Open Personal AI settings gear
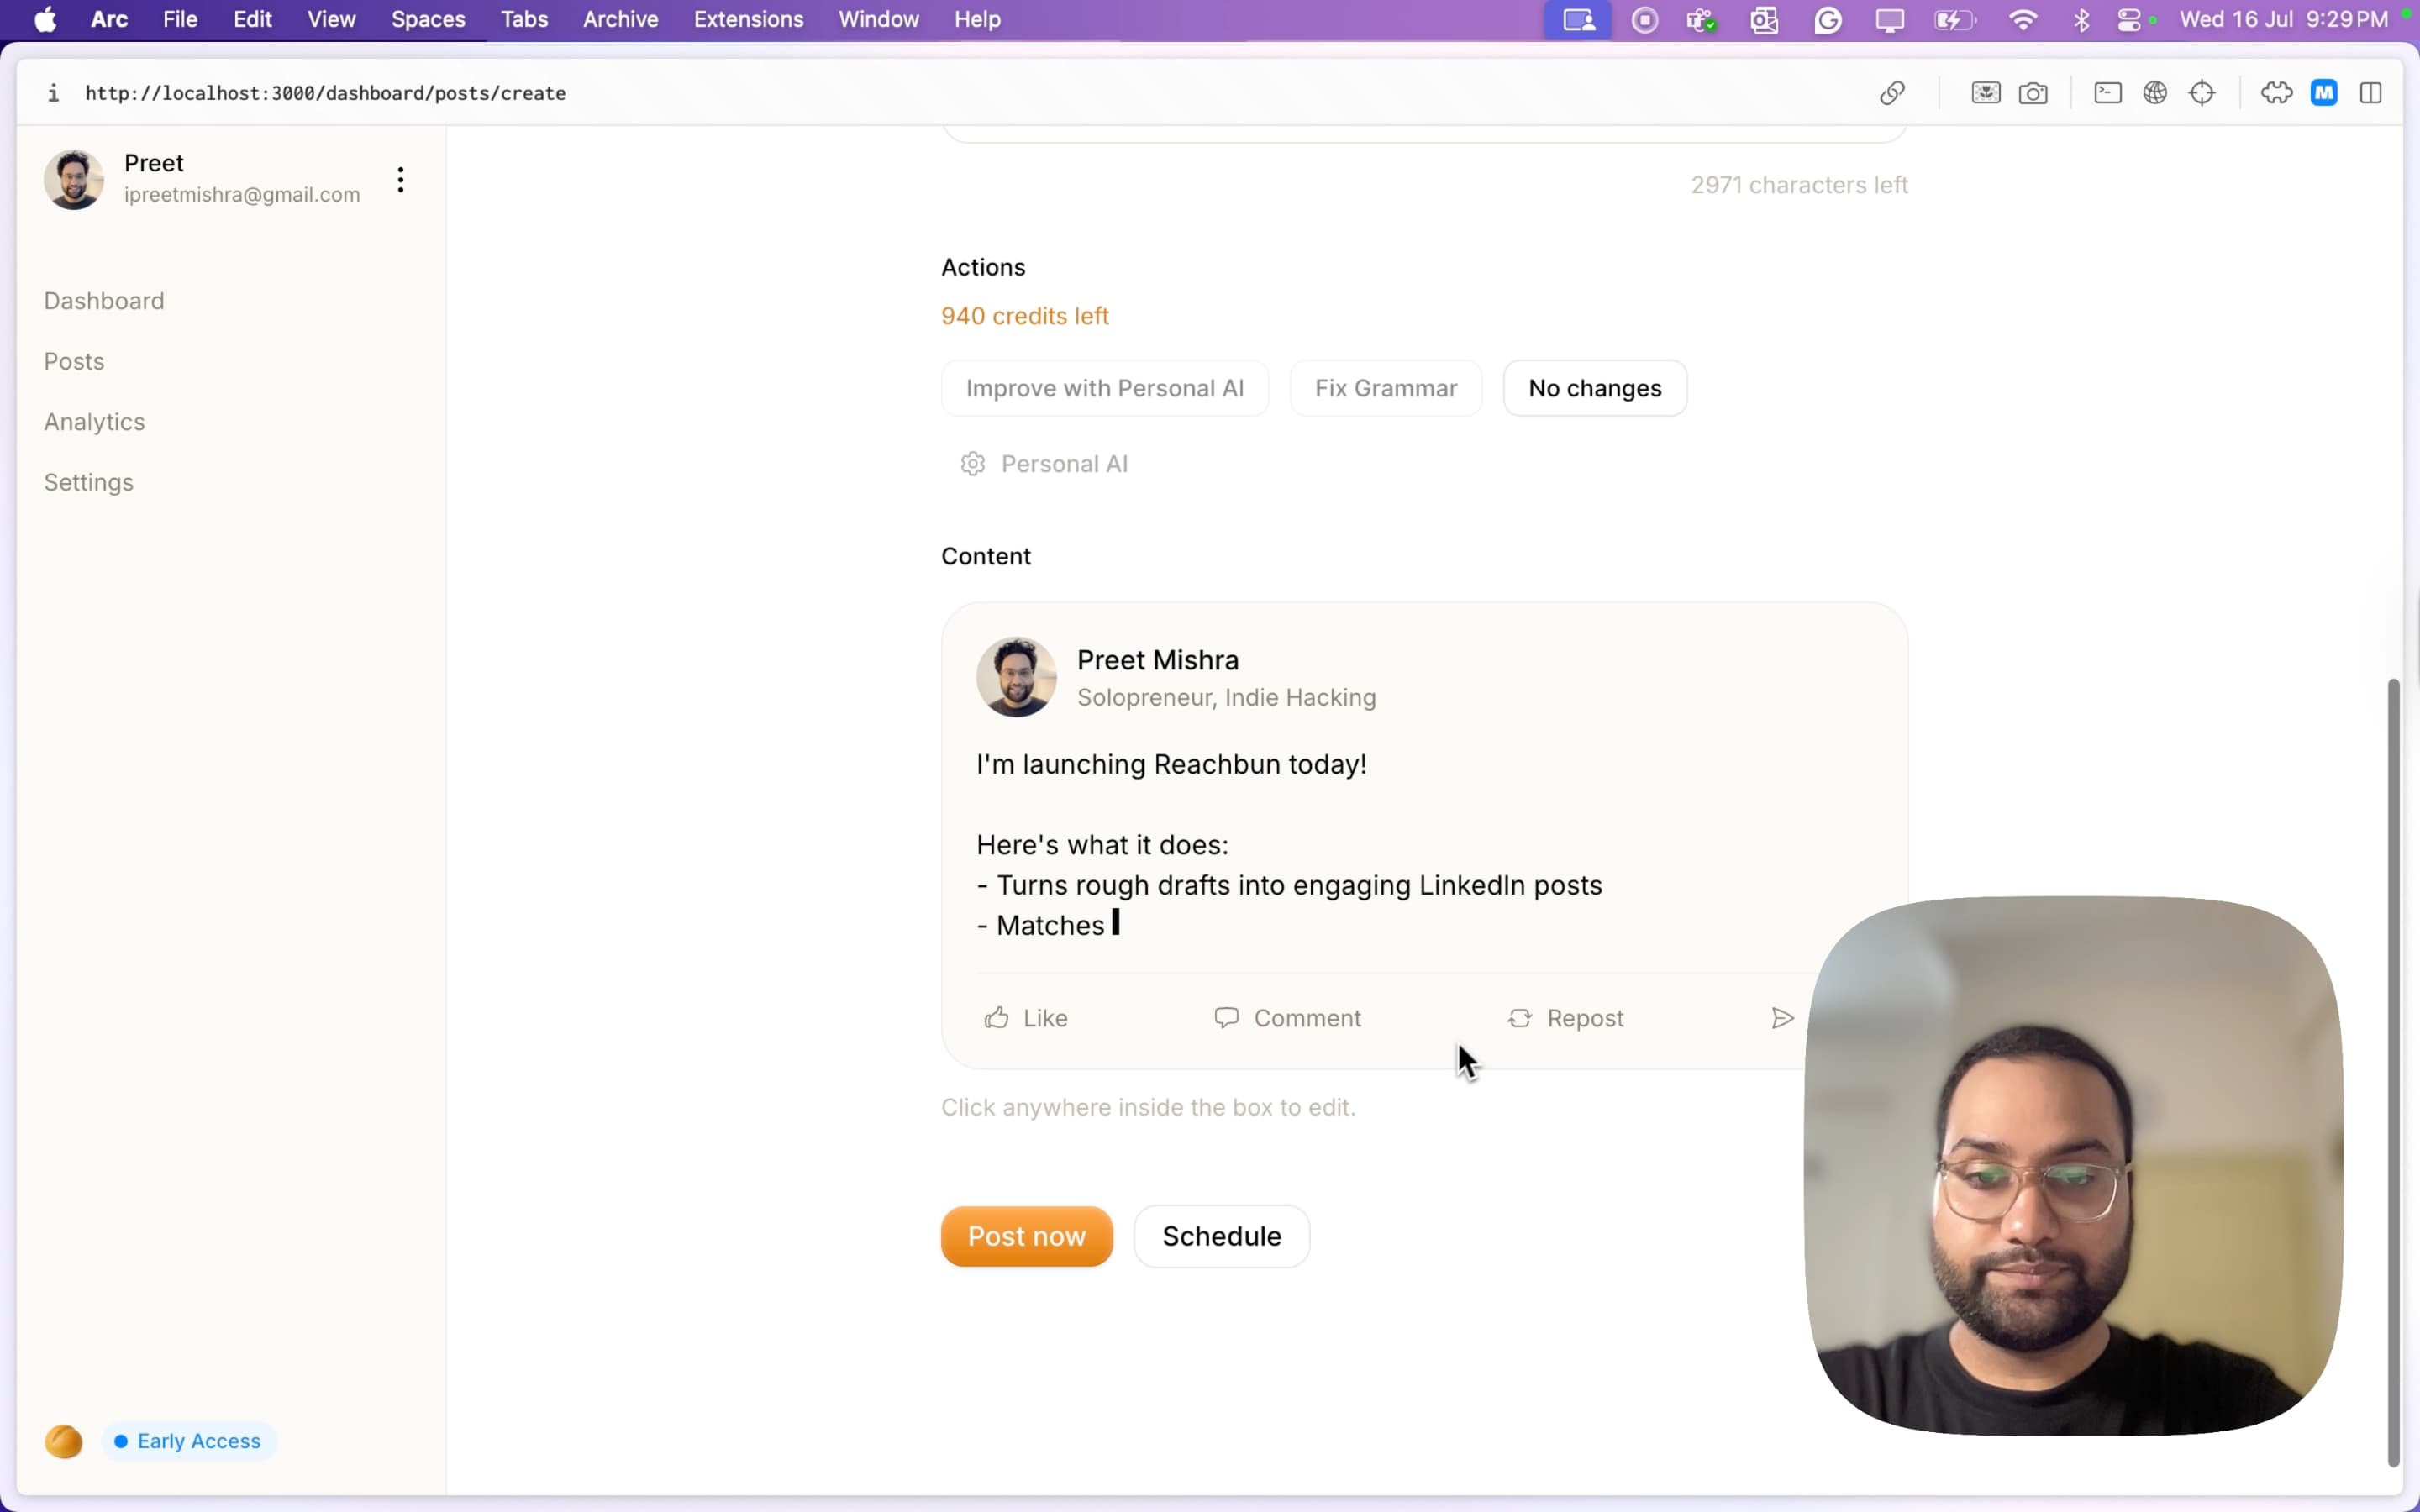The height and width of the screenshot is (1512, 2420). (x=973, y=464)
